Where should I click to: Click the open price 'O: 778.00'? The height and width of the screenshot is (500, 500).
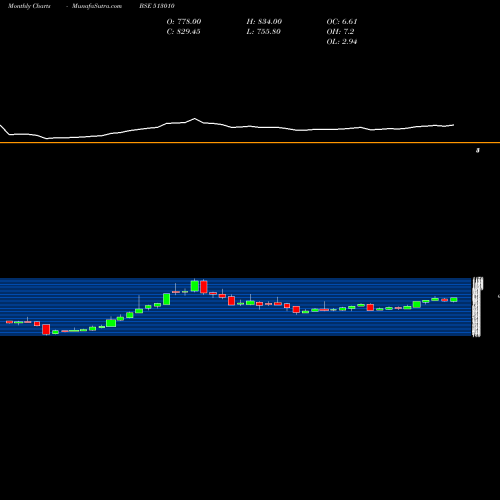184,21
